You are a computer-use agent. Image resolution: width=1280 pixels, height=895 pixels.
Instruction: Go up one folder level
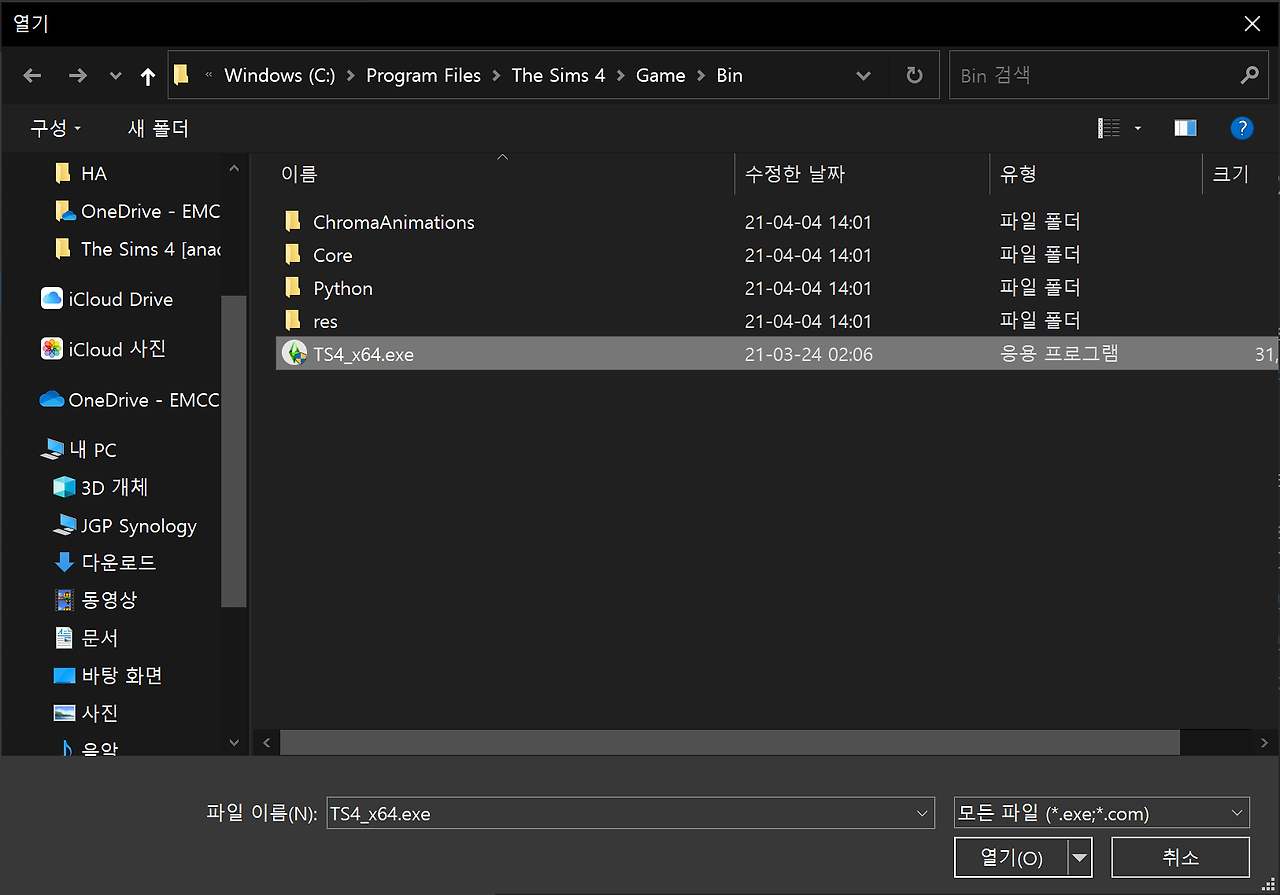click(148, 76)
